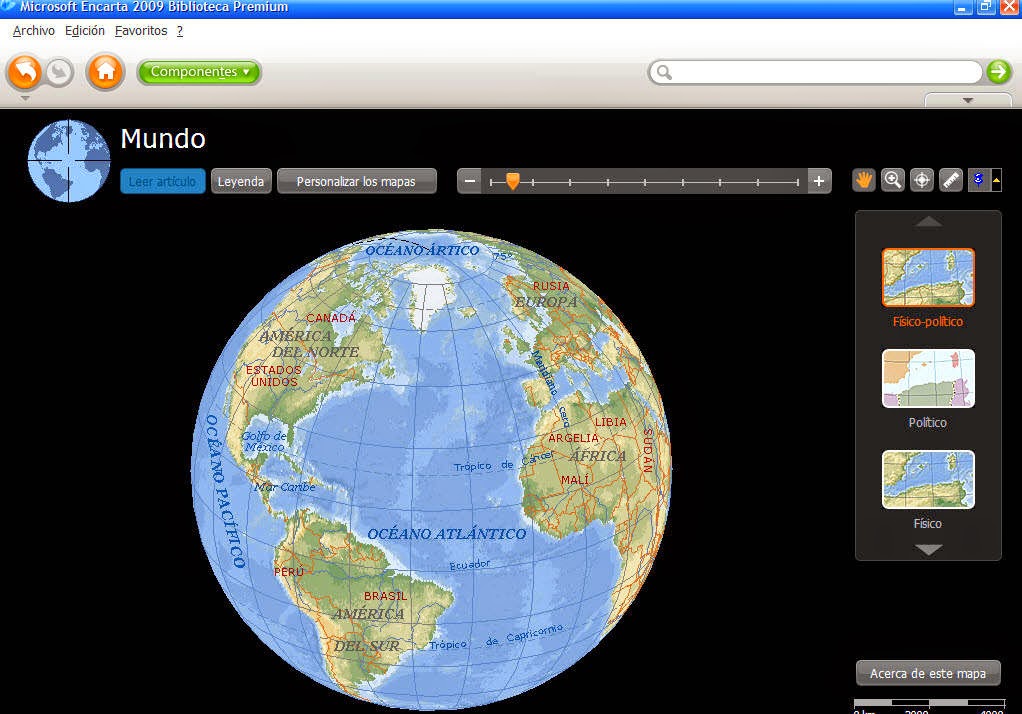Zoom in with the plus button
This screenshot has height=714, width=1022.
point(819,181)
